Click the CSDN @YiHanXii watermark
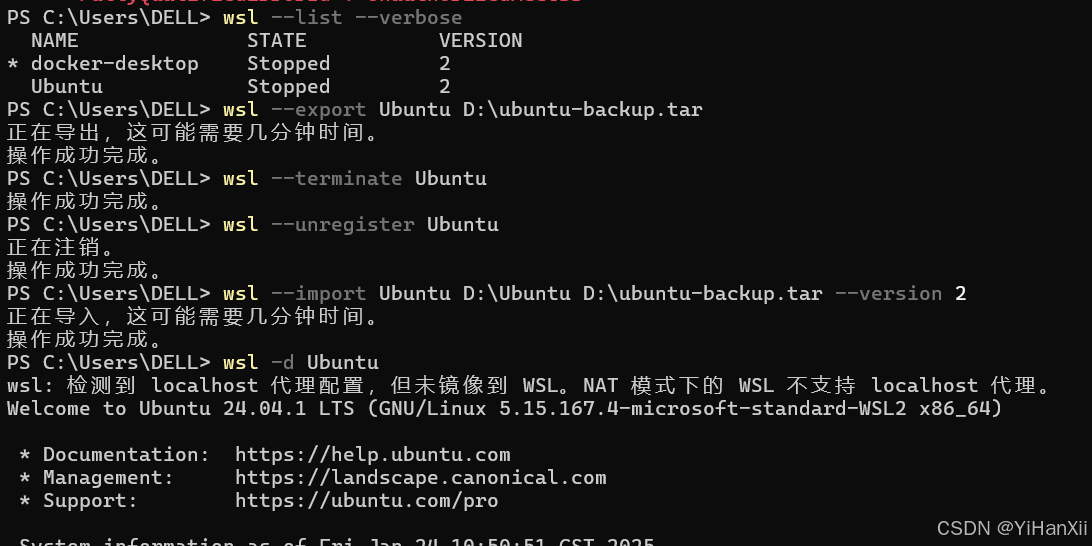Viewport: 1092px width, 546px height. click(x=1012, y=528)
